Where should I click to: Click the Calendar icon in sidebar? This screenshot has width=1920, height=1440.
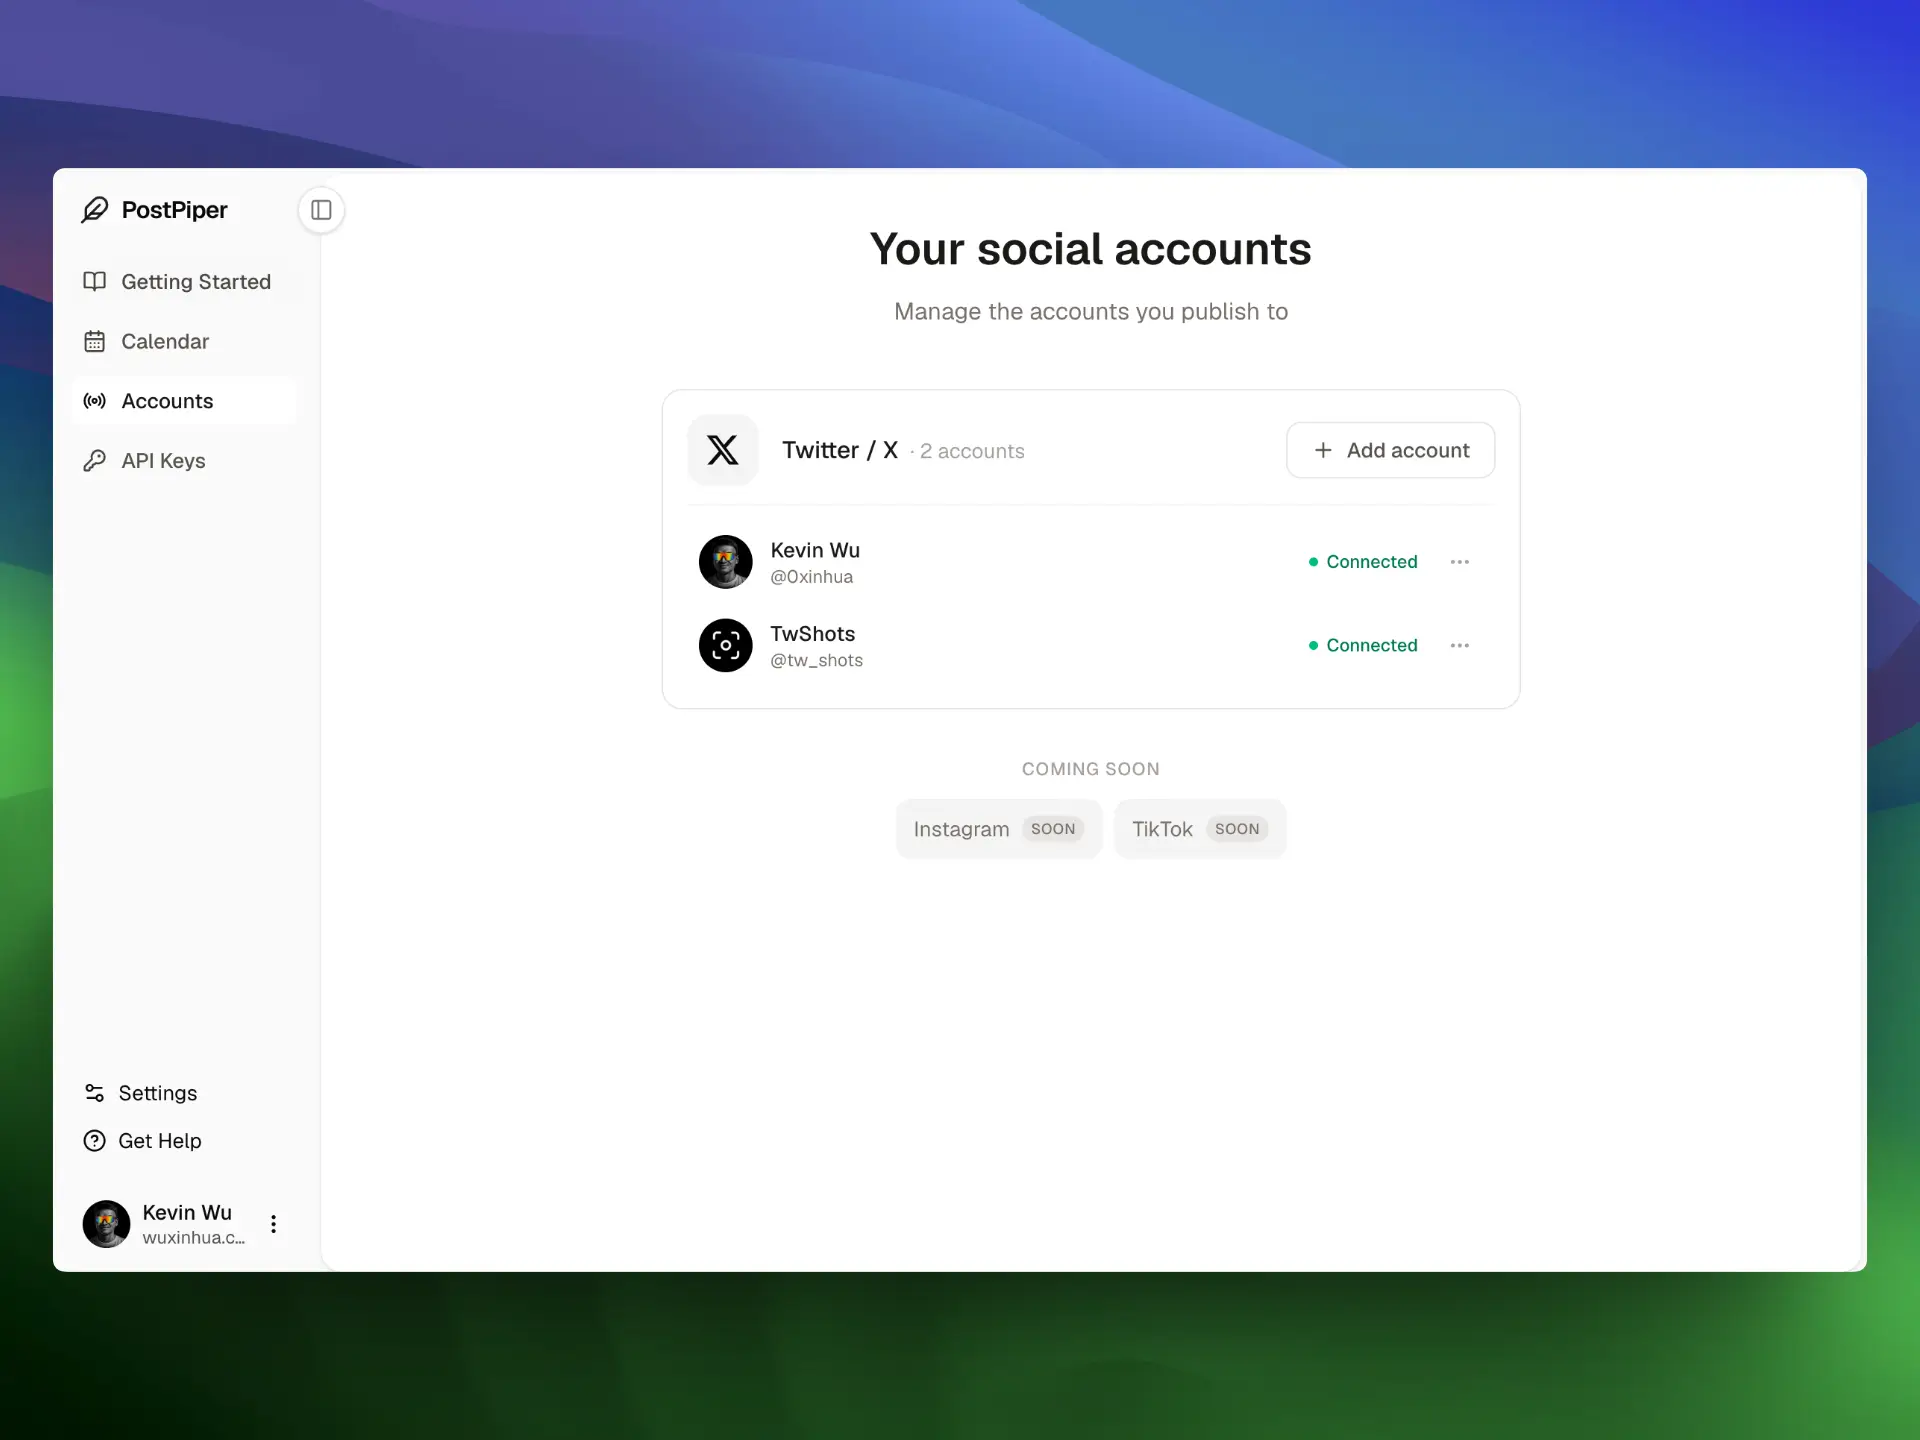coord(95,342)
